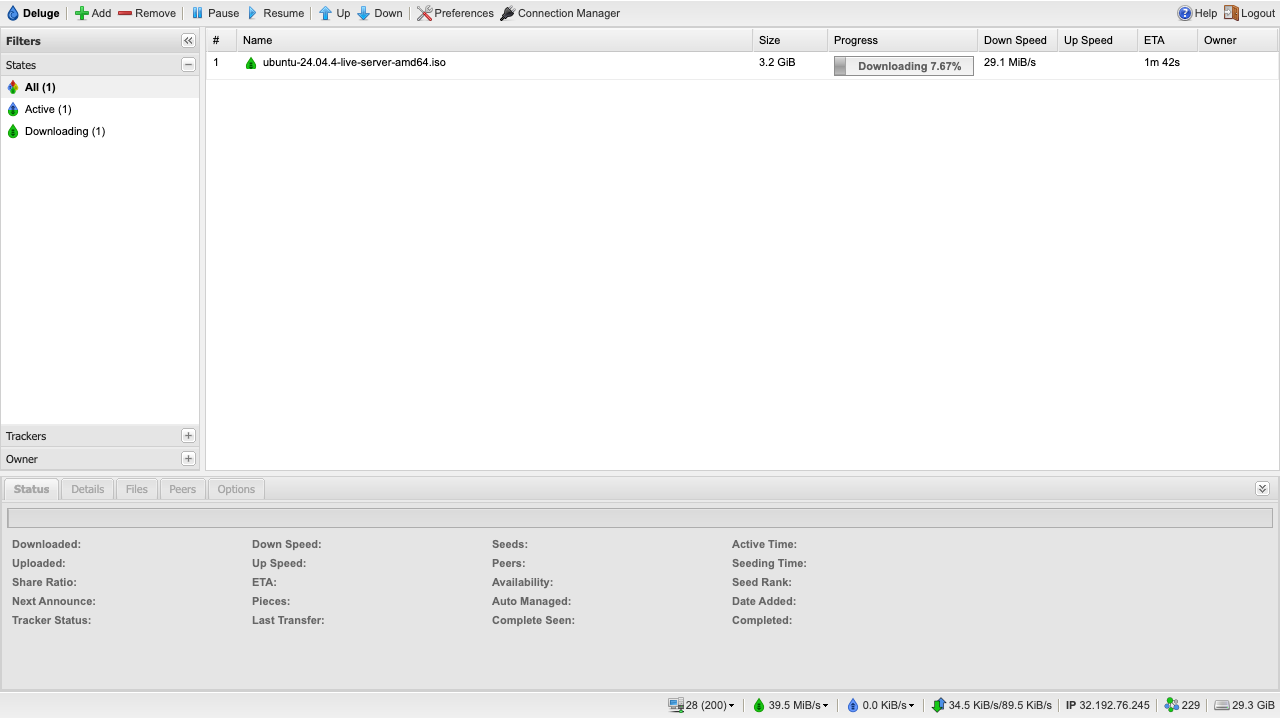1280x720 pixels.
Task: Sort by Size column header
Action: (x=790, y=40)
